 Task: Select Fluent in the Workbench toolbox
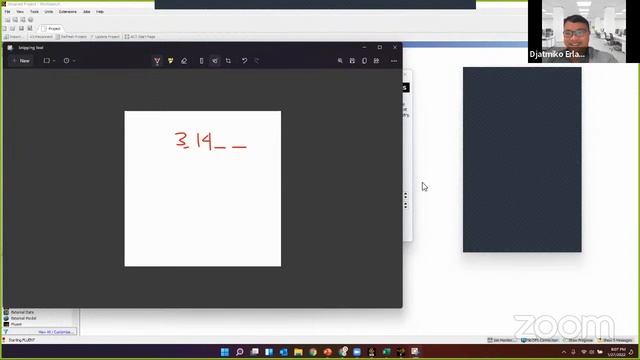(x=13, y=324)
